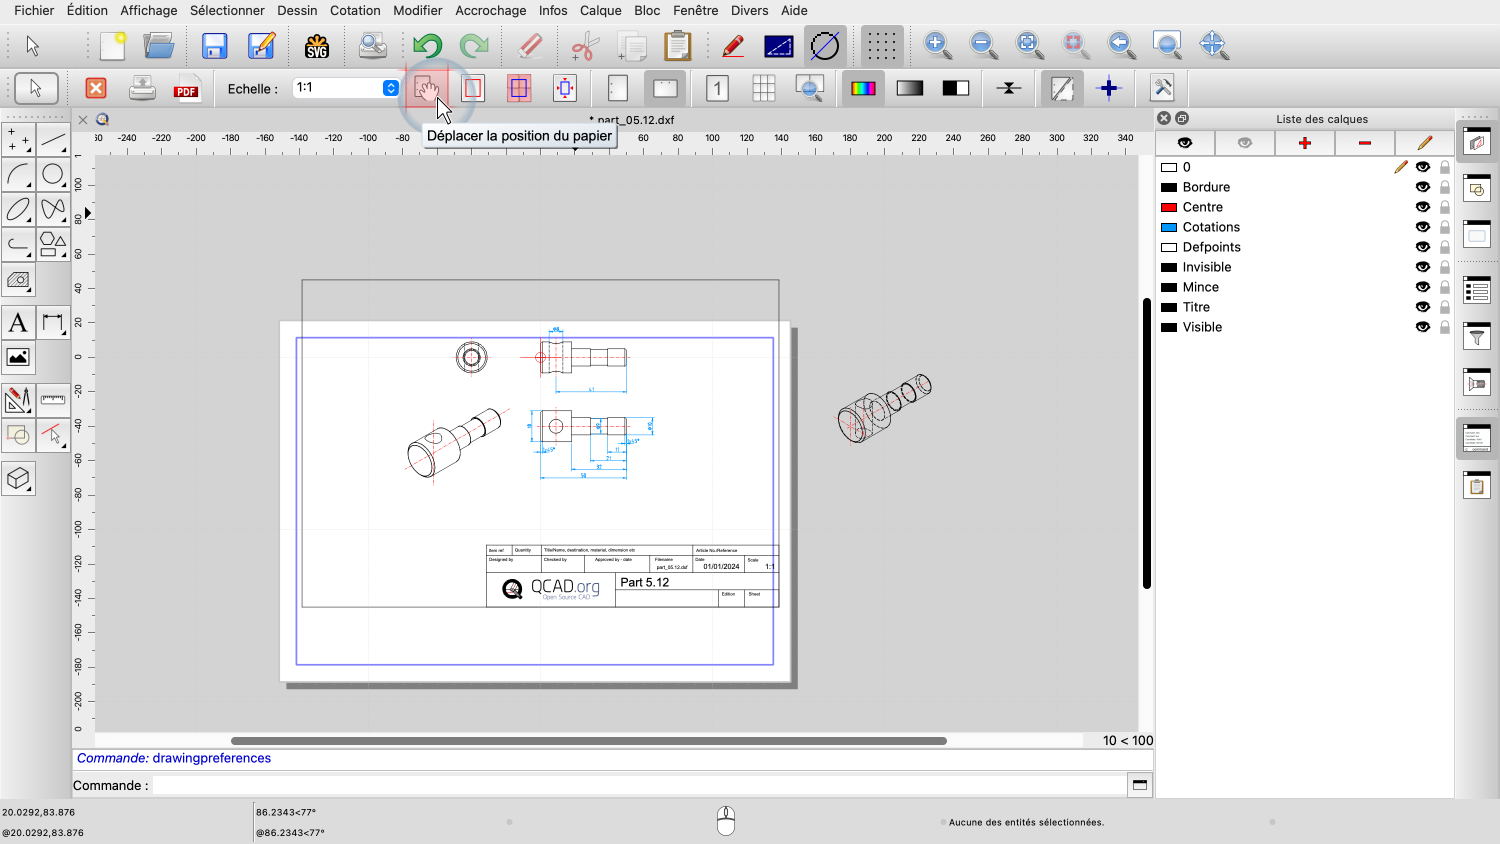
Task: Click the red minus remove layer button
Action: click(x=1364, y=143)
